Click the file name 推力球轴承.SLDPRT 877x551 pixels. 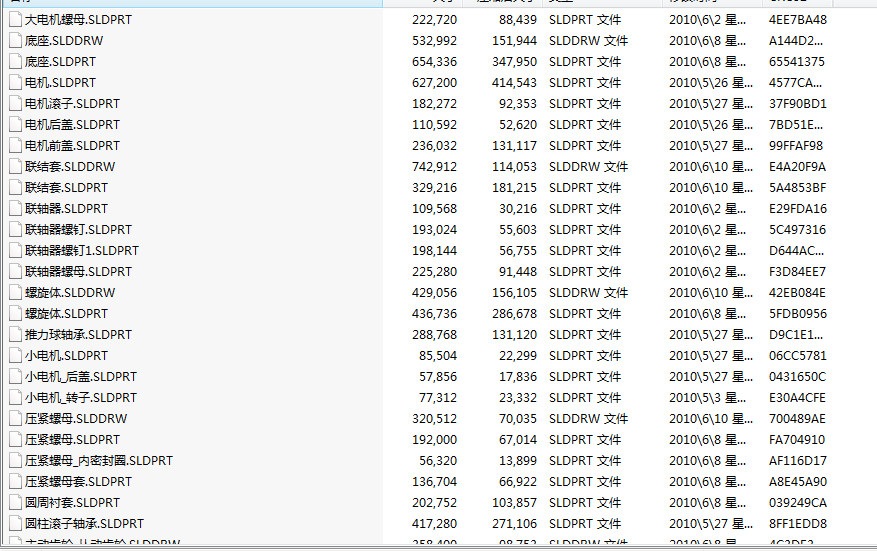tap(78, 335)
